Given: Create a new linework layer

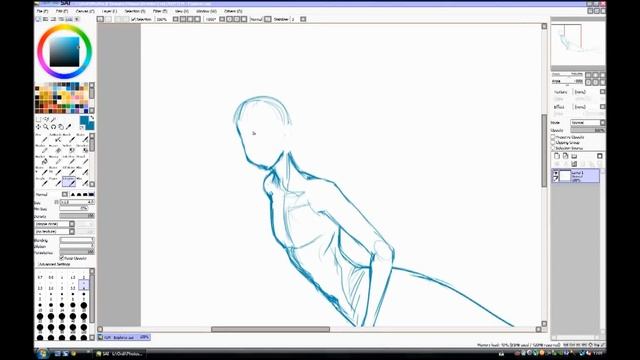Looking at the screenshot, I should (565, 156).
